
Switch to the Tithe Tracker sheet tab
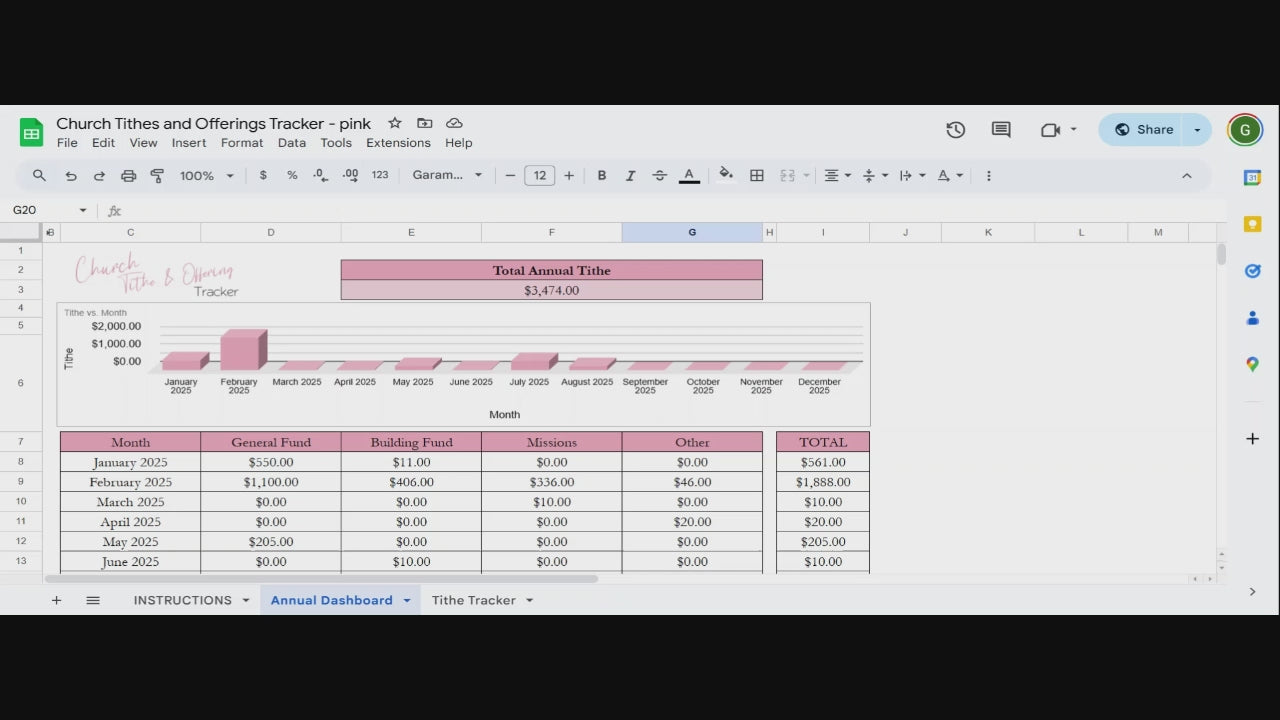point(473,600)
